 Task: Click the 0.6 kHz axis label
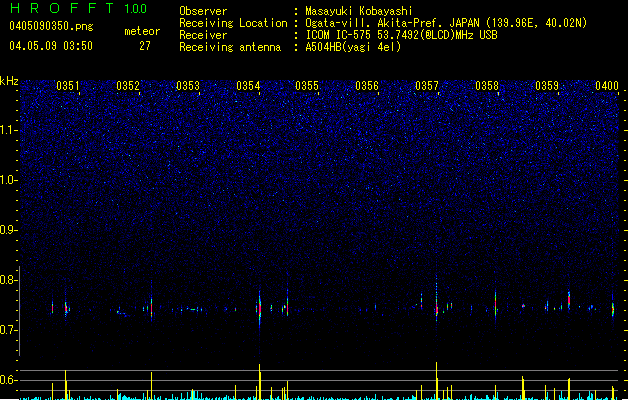pos(9,380)
